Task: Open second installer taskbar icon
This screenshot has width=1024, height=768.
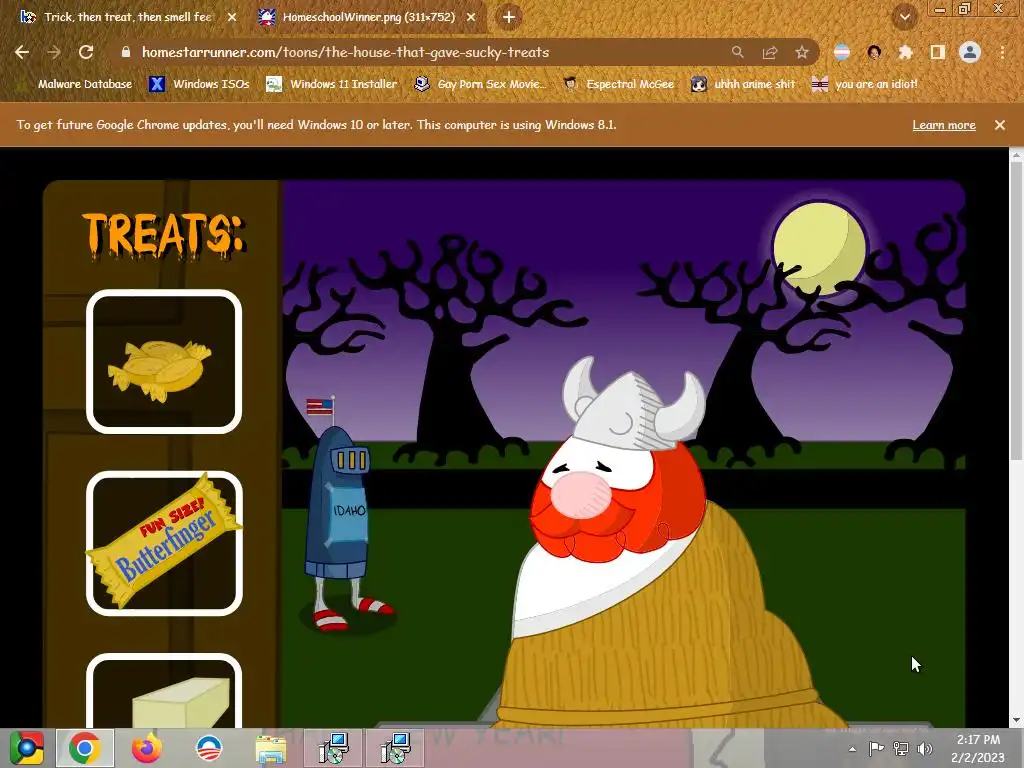Action: click(x=395, y=748)
